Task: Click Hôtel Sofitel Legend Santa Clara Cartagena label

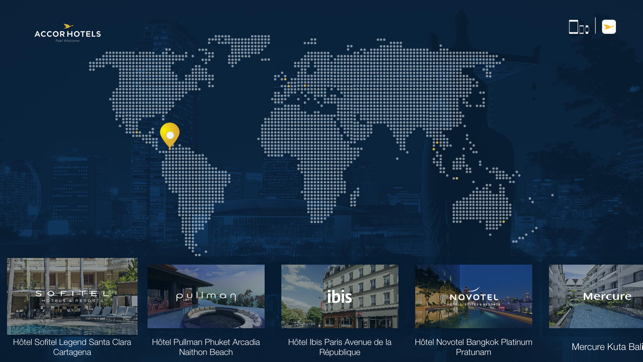Action: 72,347
